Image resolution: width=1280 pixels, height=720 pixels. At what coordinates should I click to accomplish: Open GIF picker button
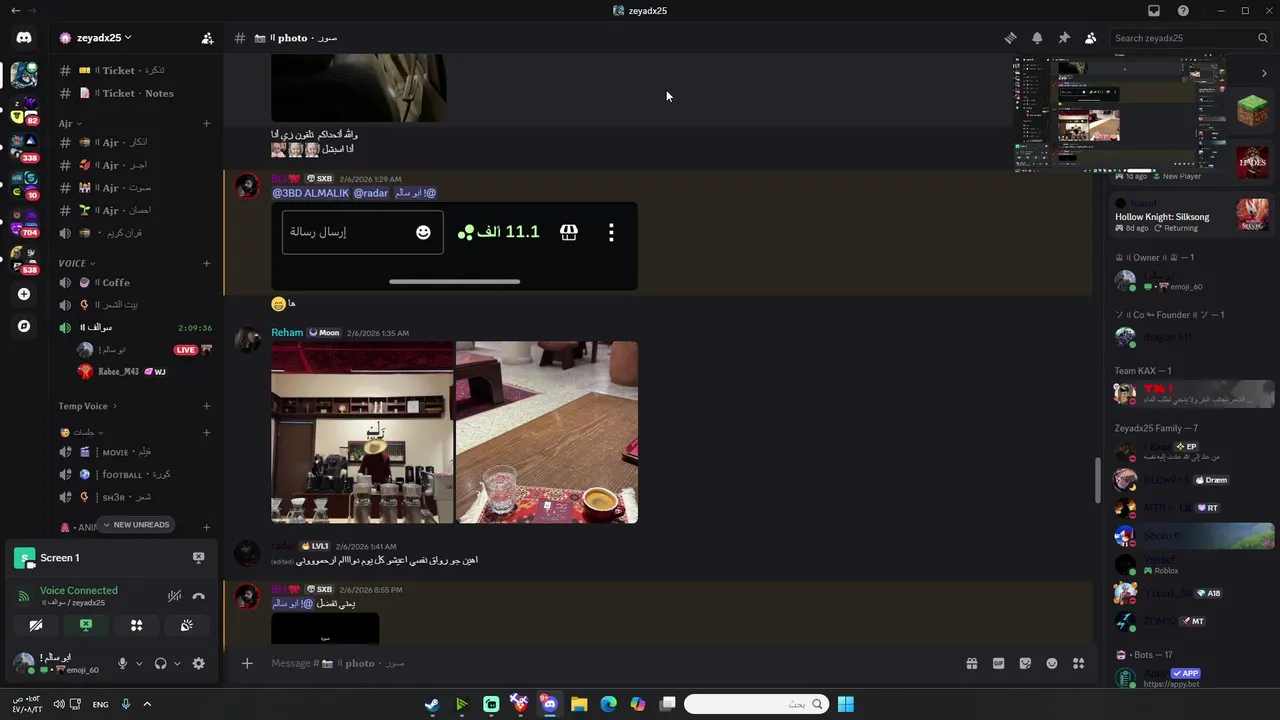[x=998, y=663]
